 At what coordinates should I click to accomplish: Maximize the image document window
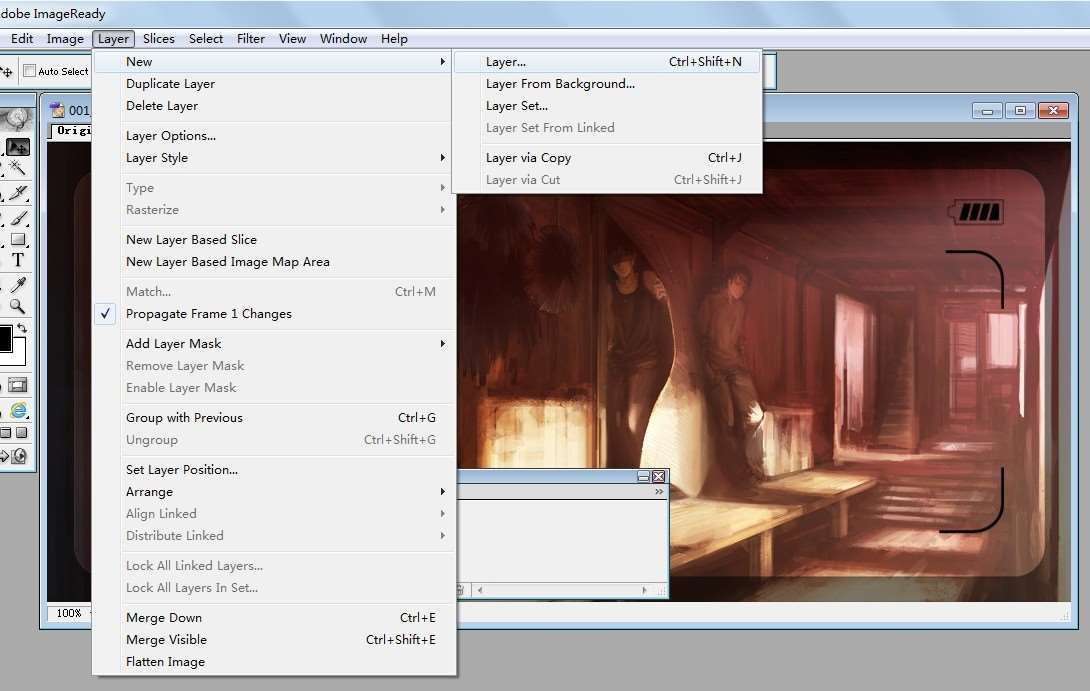coord(1020,111)
